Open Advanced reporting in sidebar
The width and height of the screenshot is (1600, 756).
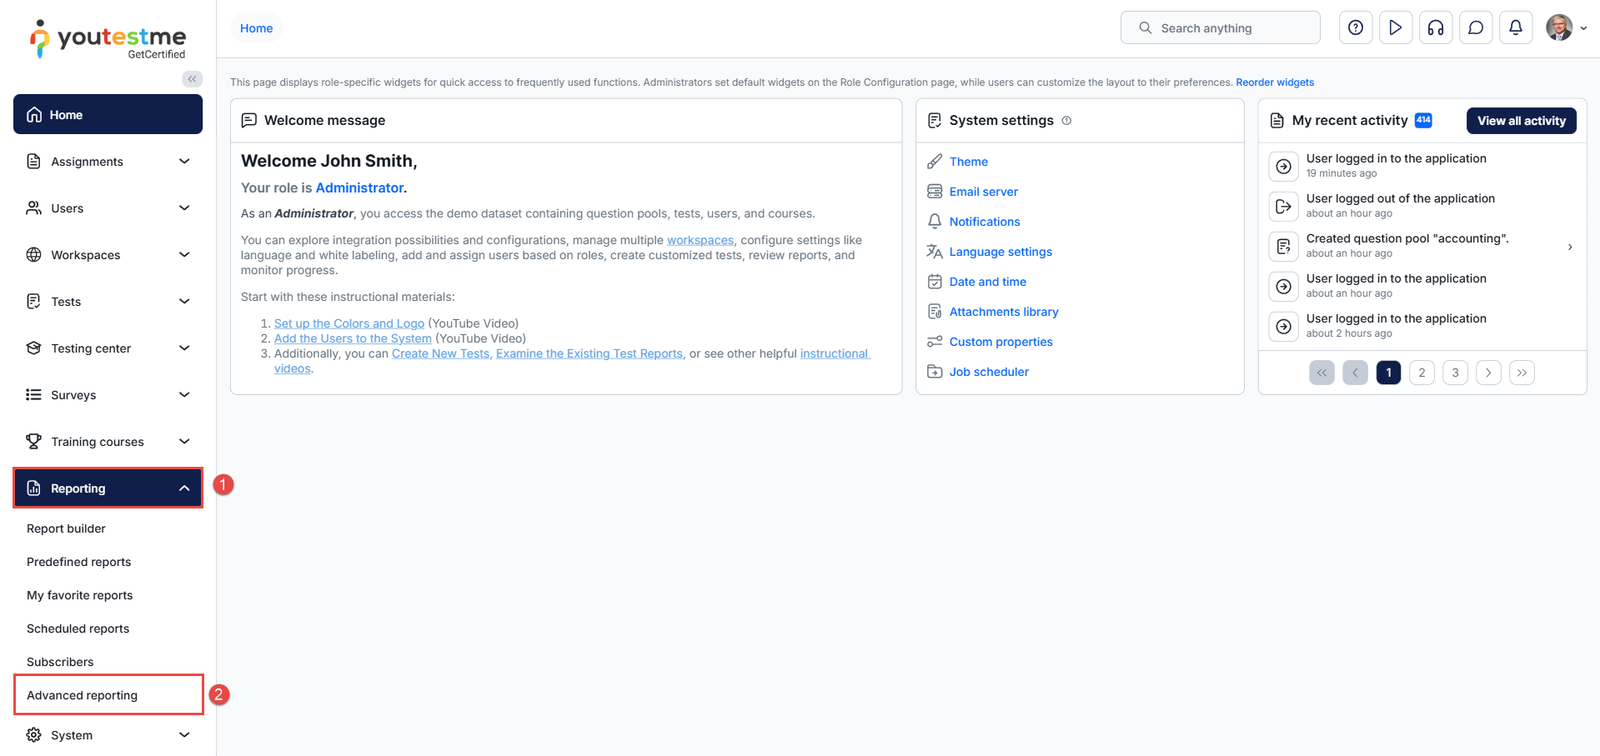(83, 695)
